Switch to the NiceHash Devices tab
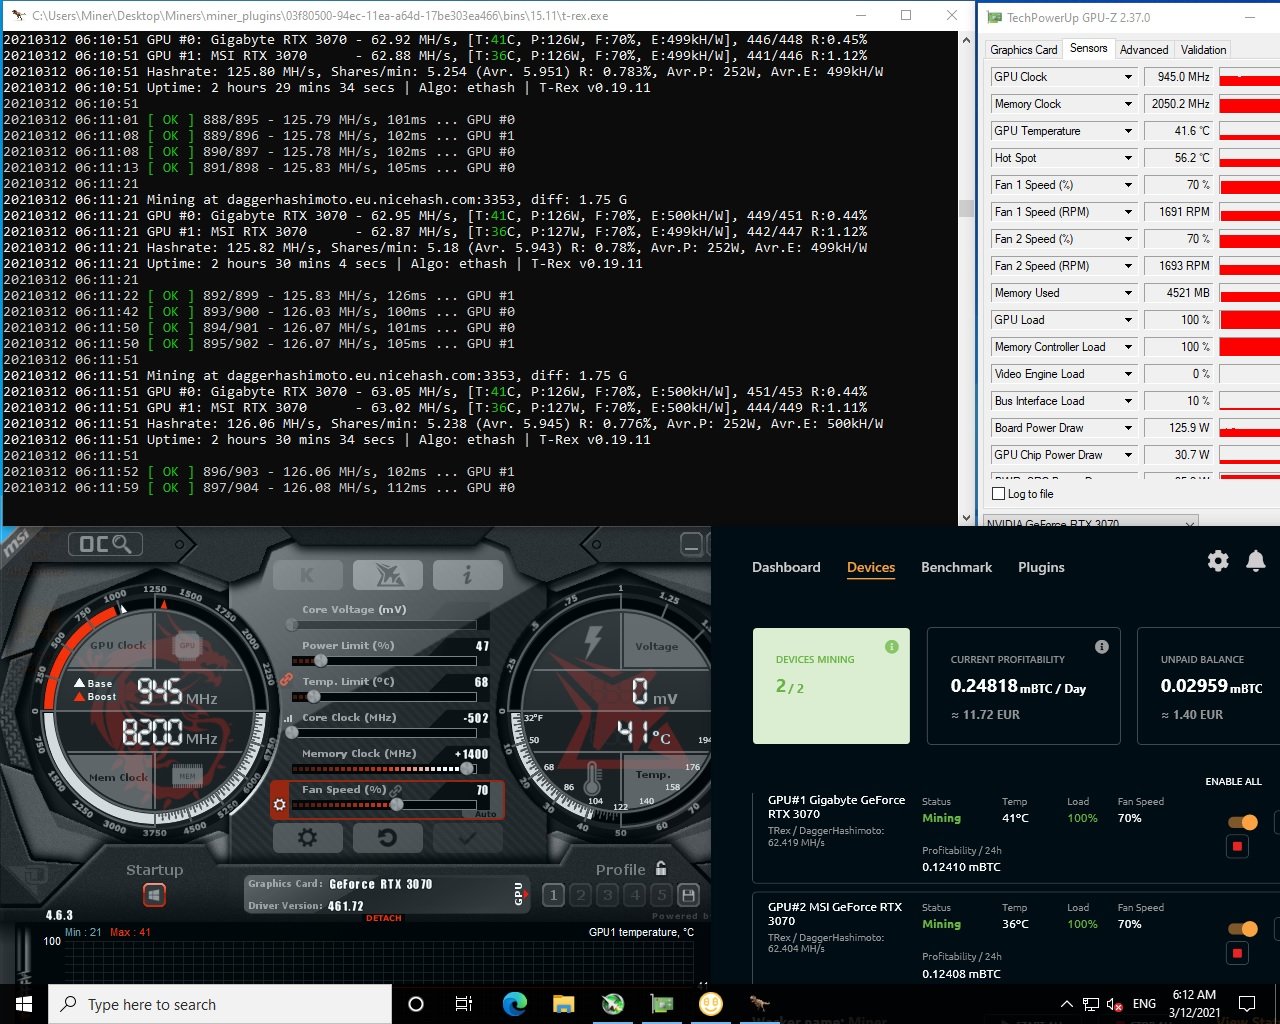 [871, 567]
